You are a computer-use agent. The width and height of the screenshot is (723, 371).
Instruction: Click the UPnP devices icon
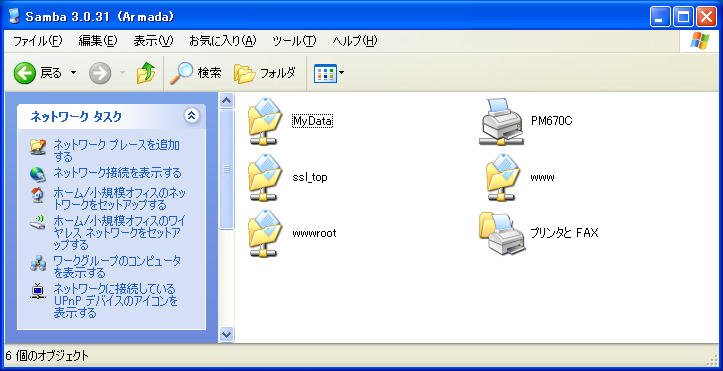(x=38, y=290)
